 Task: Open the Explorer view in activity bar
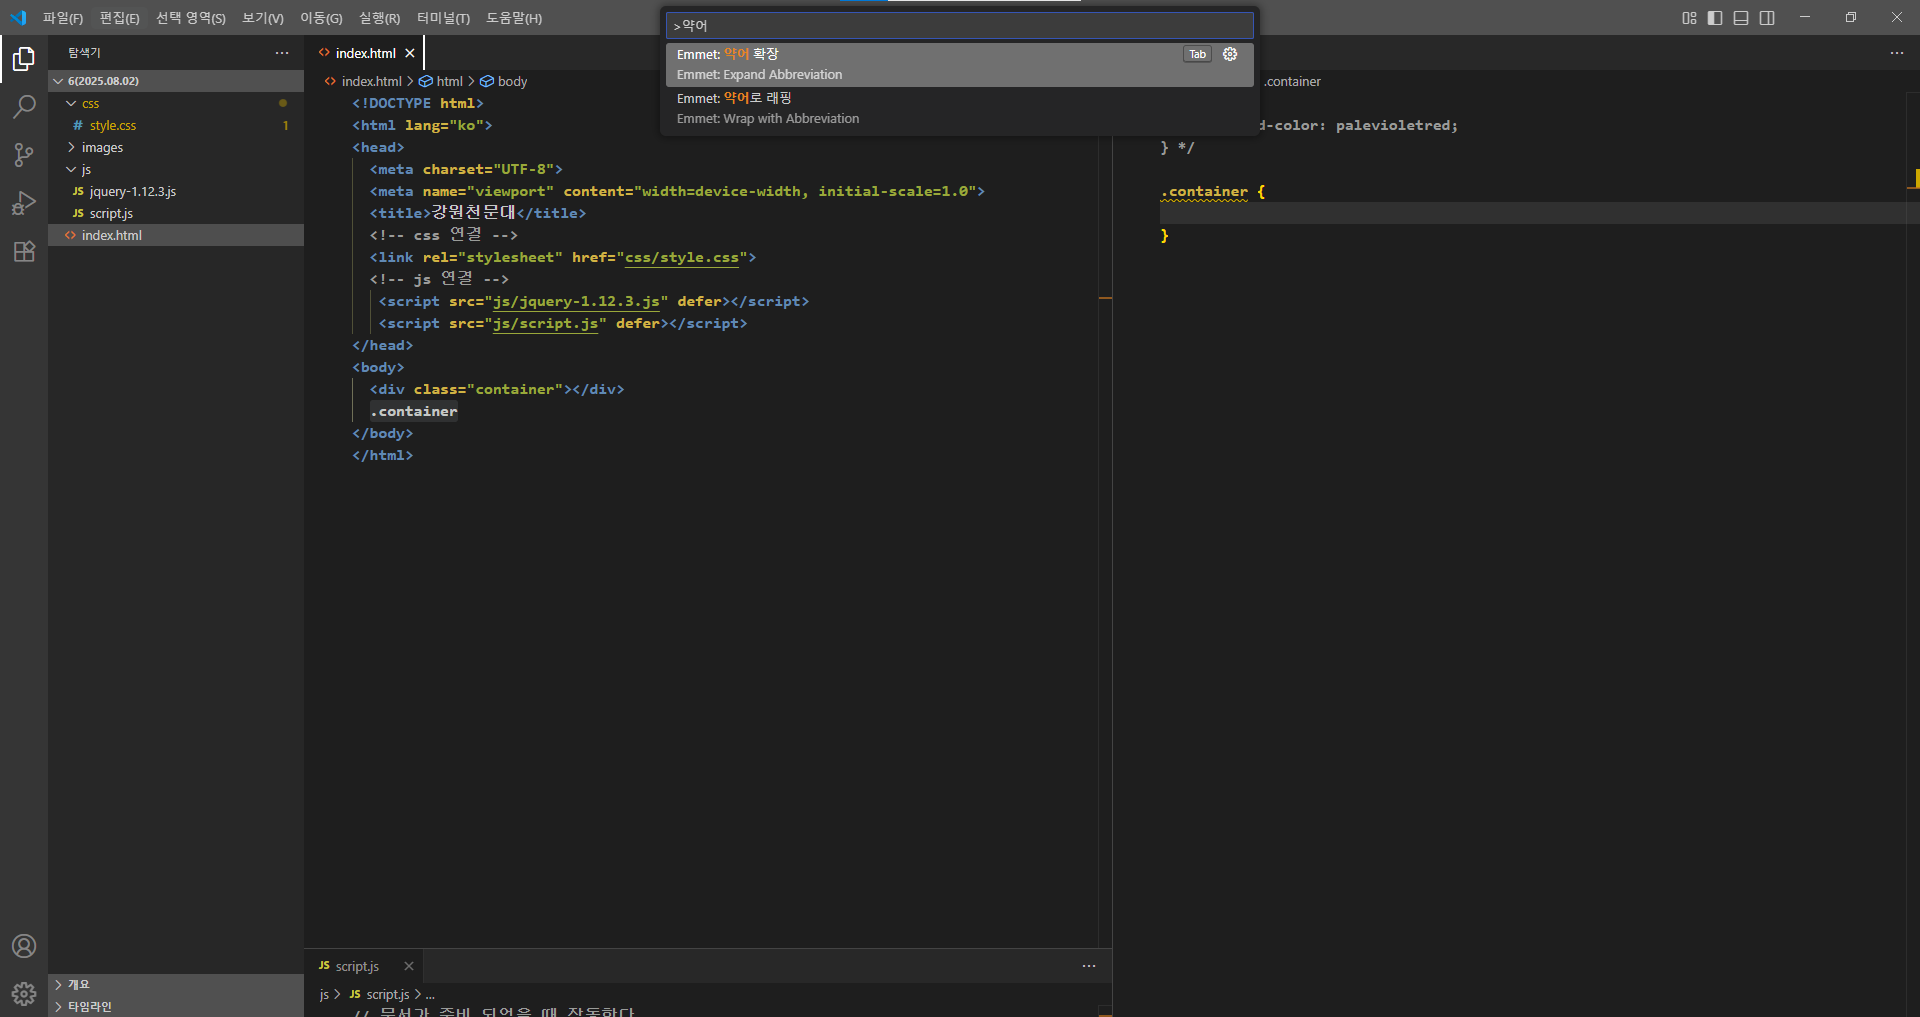tap(24, 59)
